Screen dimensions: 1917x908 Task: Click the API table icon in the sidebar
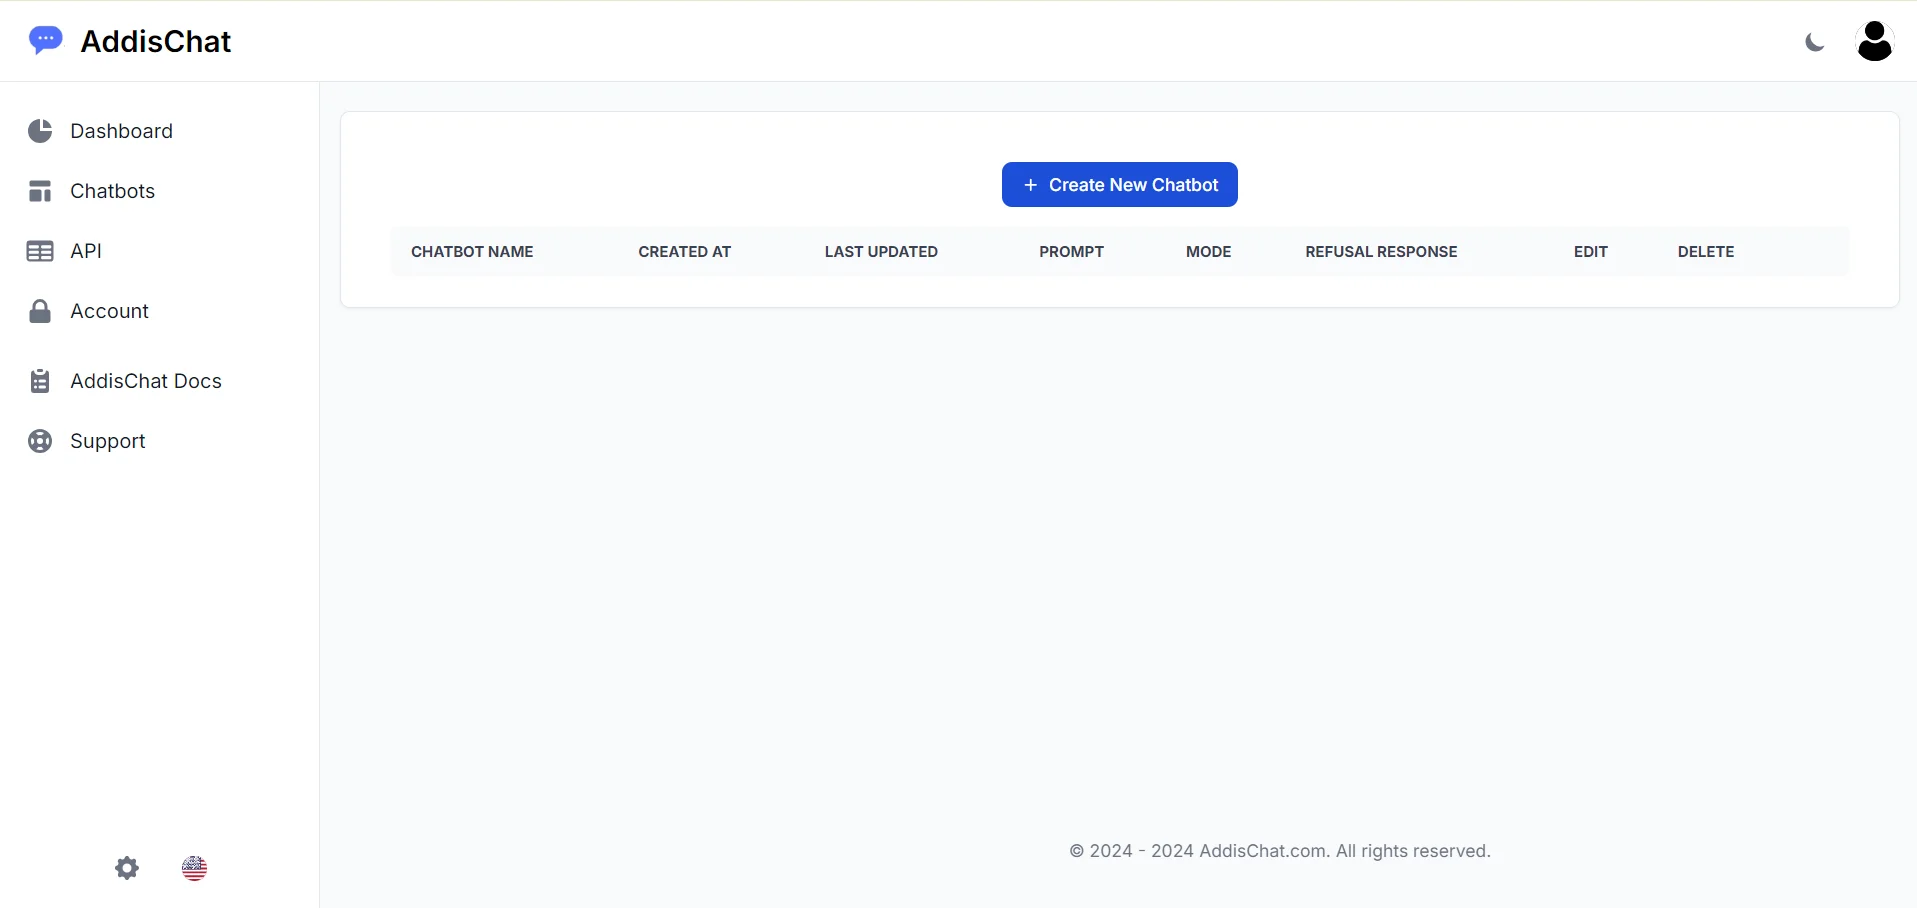point(39,250)
